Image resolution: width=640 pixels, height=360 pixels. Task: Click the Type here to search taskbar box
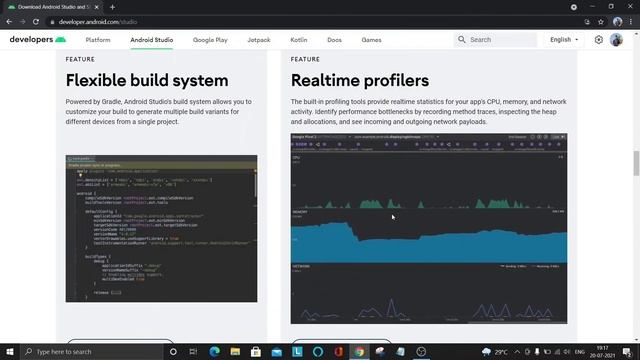[91, 351]
